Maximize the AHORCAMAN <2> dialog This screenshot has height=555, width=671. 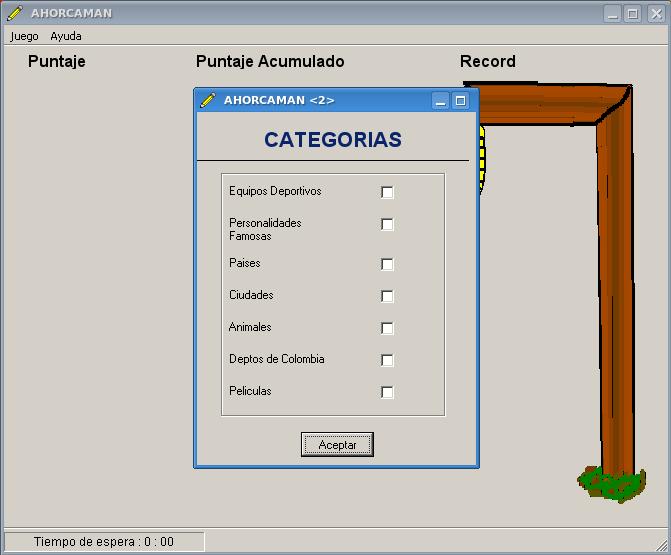(x=460, y=101)
